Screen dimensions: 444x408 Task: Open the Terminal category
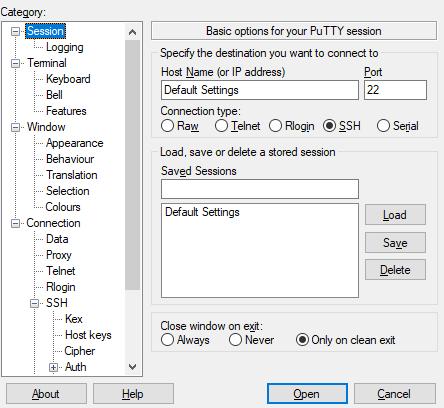[47, 63]
